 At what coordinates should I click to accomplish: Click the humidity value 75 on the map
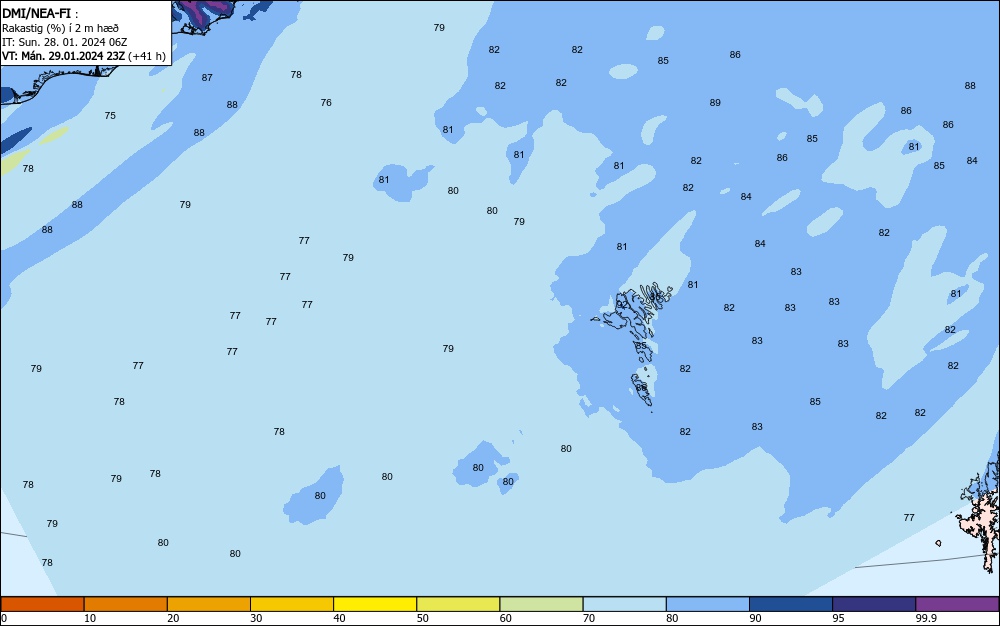pos(110,116)
